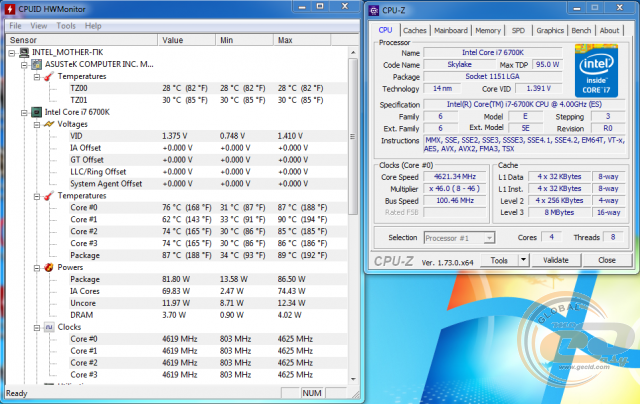Collapse the Voltages group
The height and width of the screenshot is (404, 640).
(37, 124)
